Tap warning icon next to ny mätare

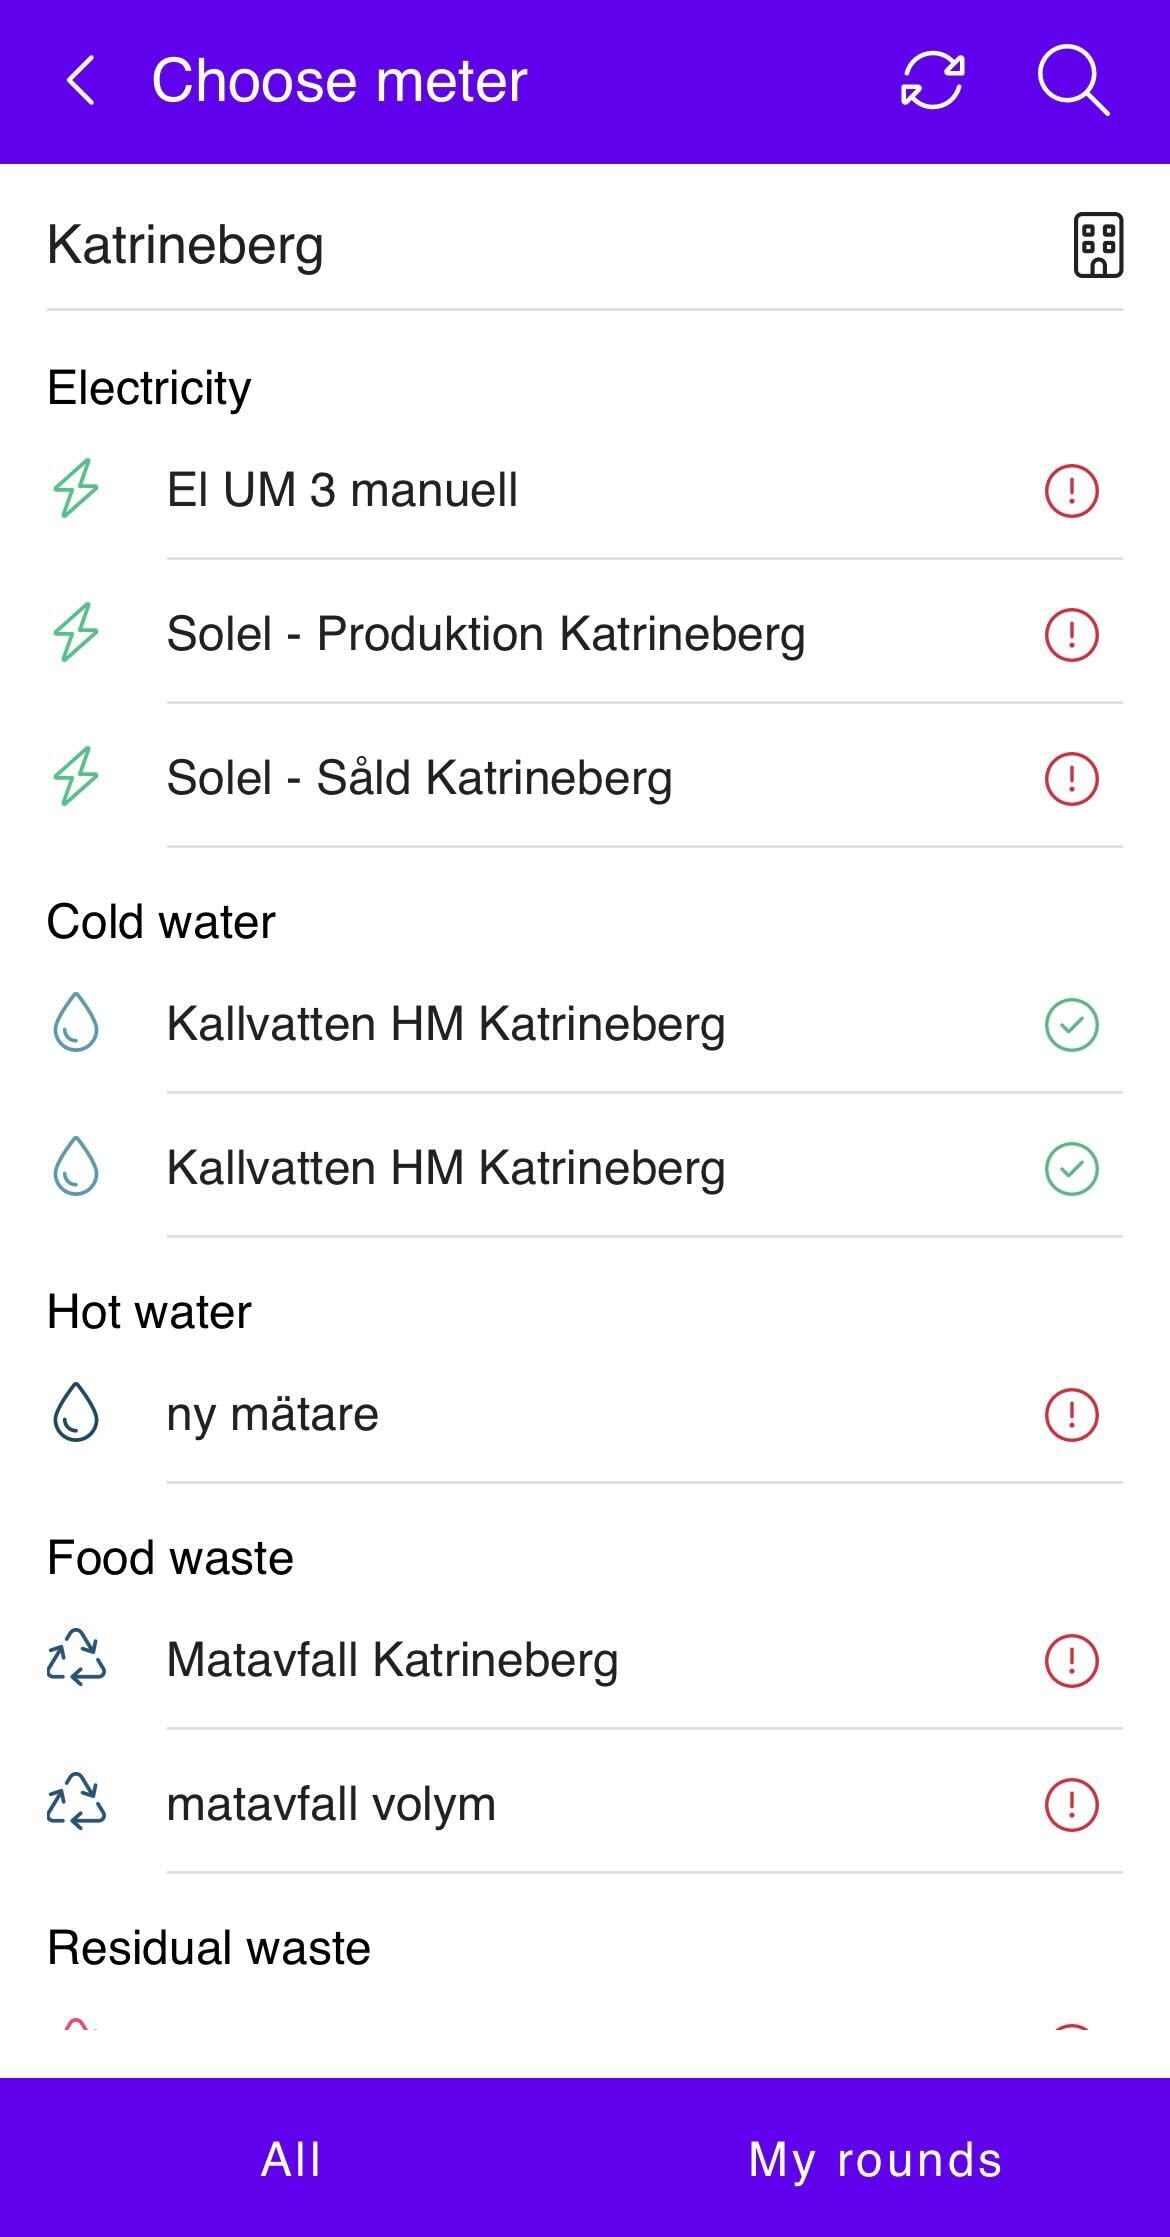1071,1415
